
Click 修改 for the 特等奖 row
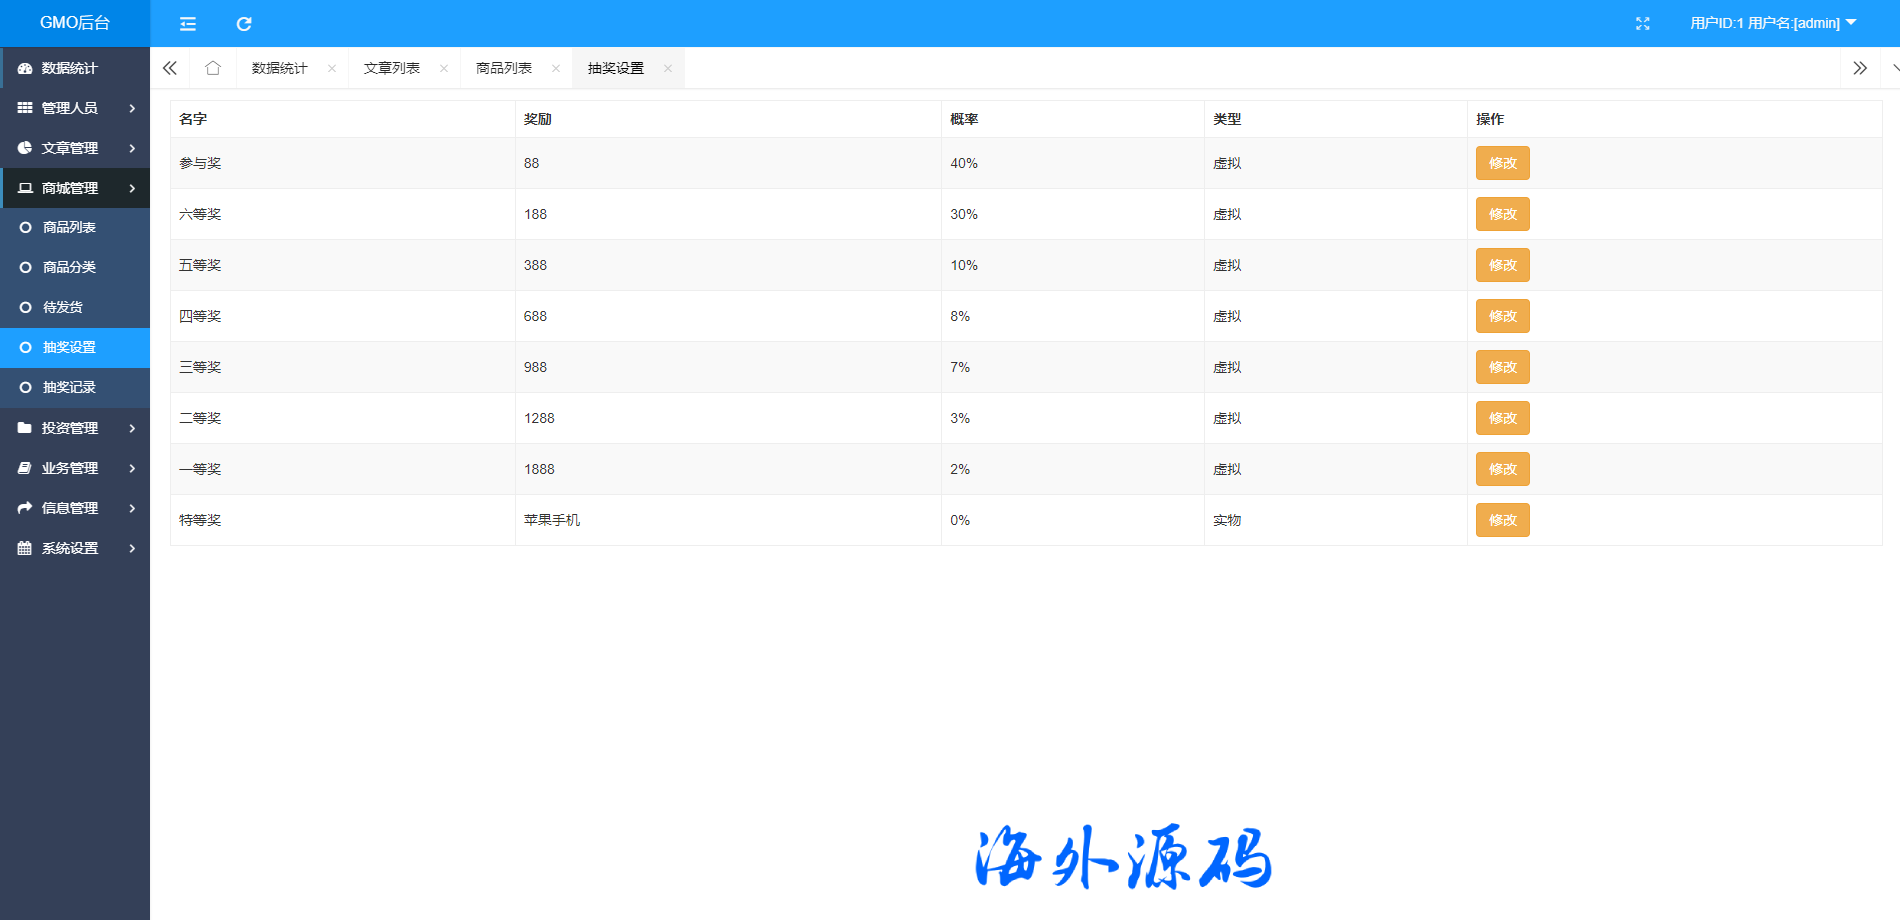[x=1502, y=520]
